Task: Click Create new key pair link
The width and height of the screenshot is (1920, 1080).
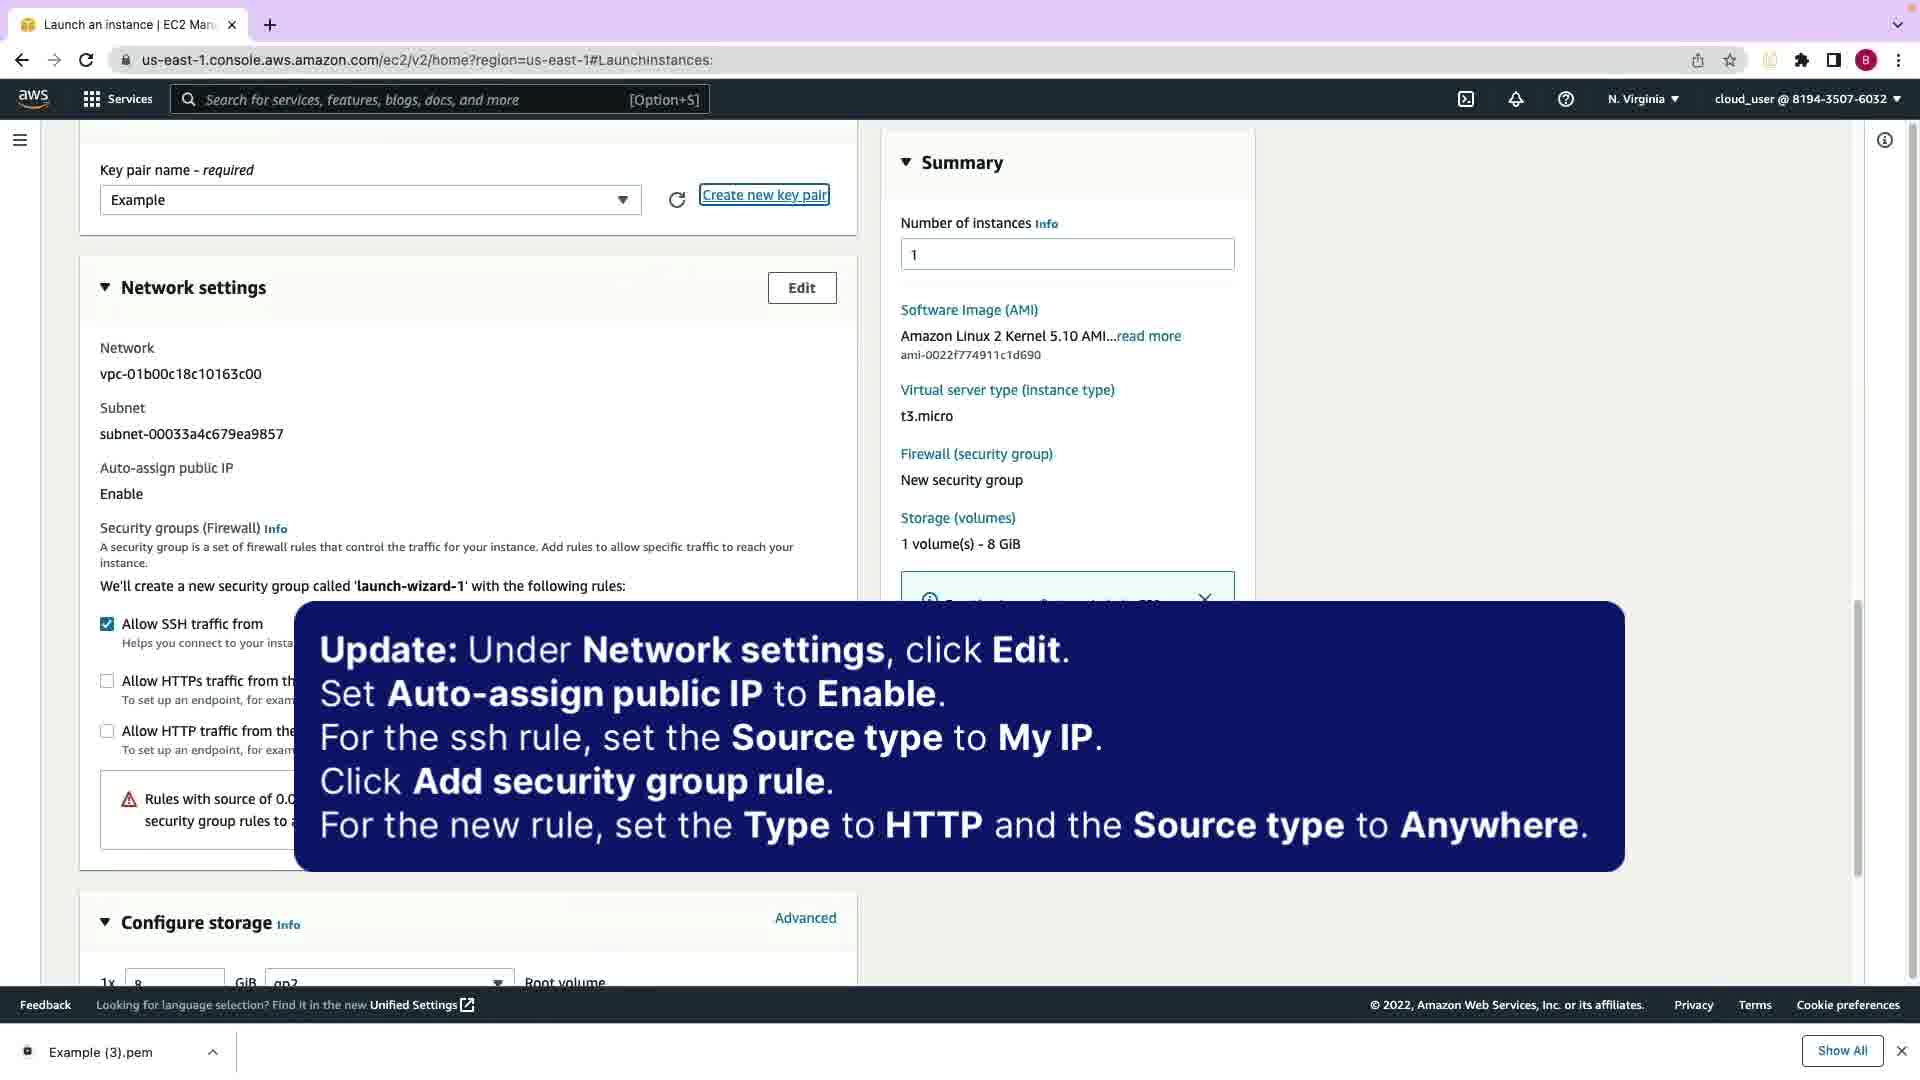Action: (x=764, y=195)
